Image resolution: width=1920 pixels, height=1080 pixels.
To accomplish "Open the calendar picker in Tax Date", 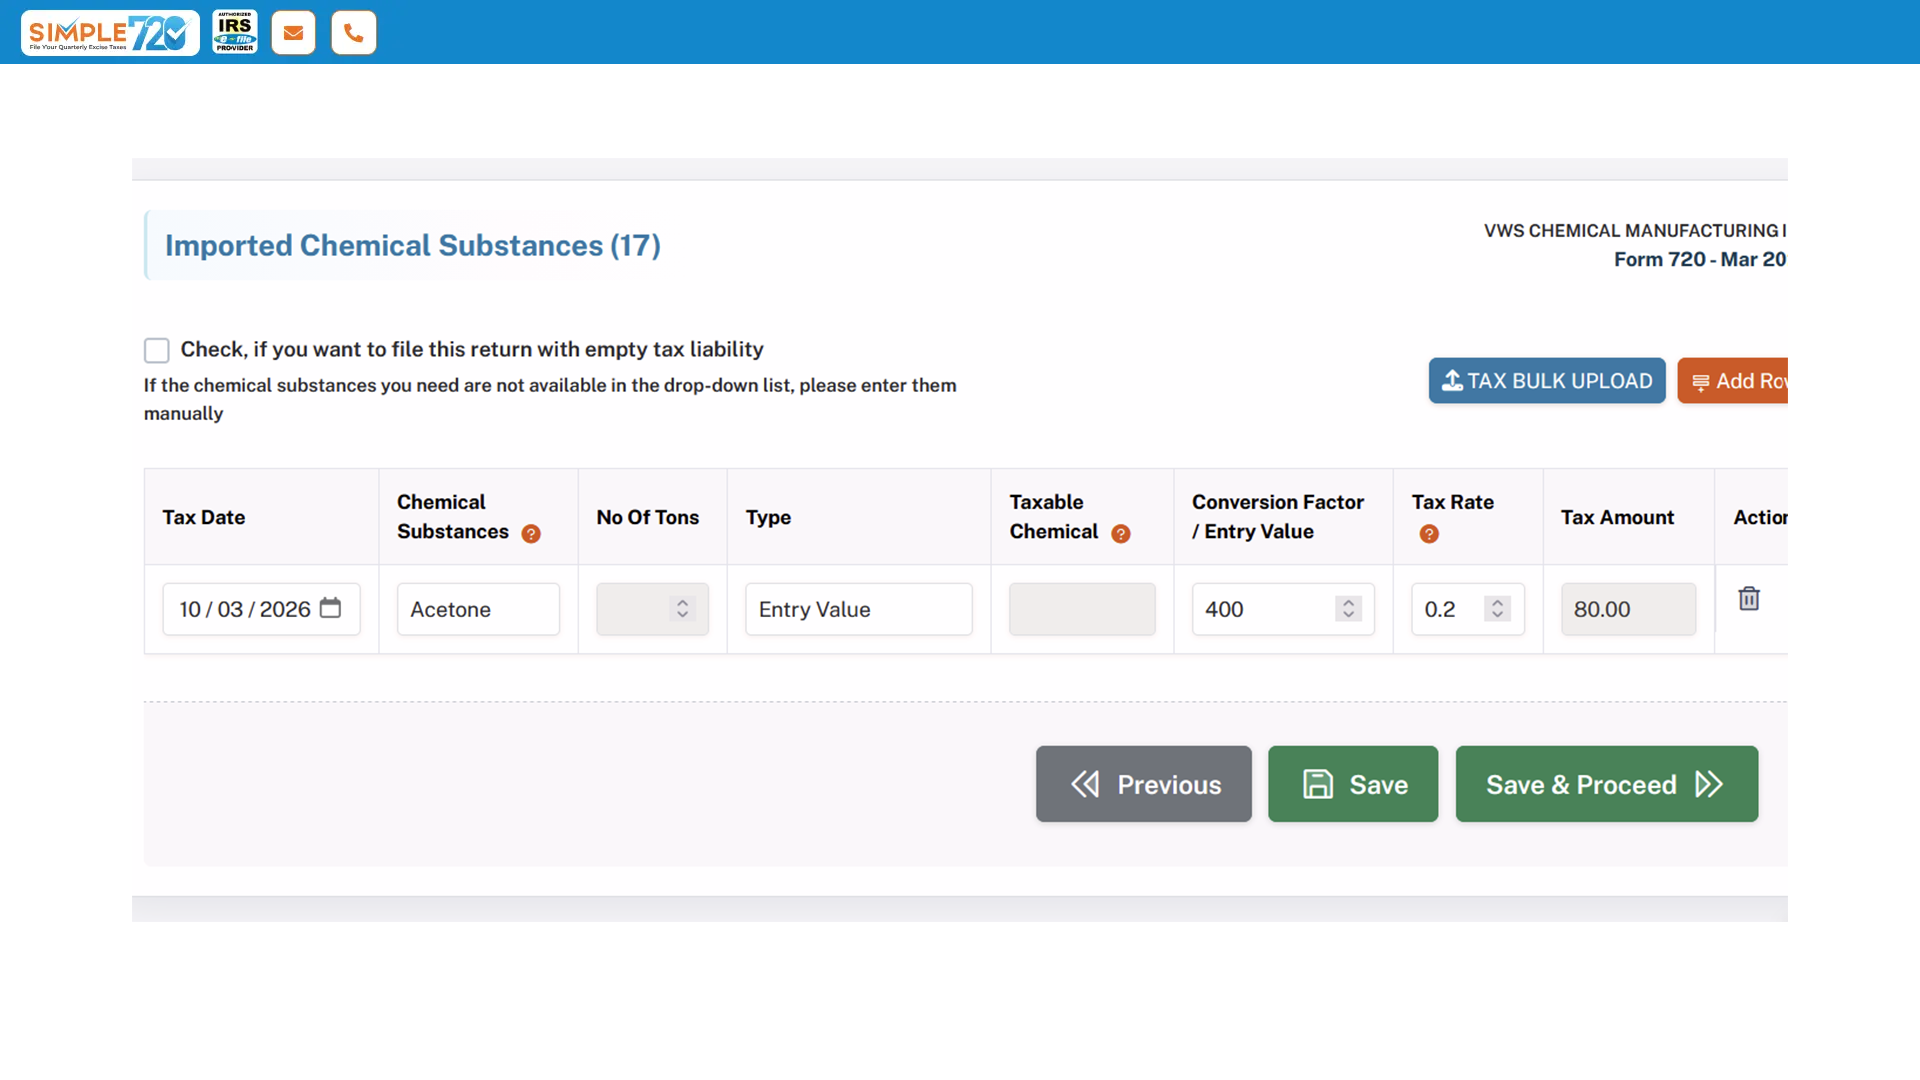I will 330,608.
